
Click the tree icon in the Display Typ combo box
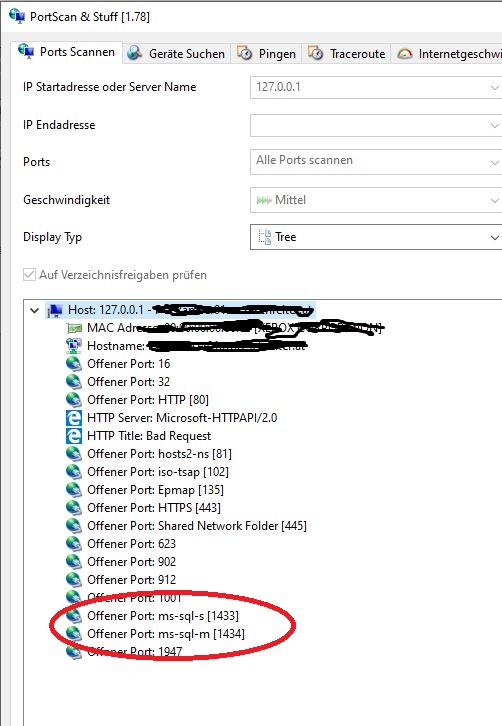click(265, 237)
